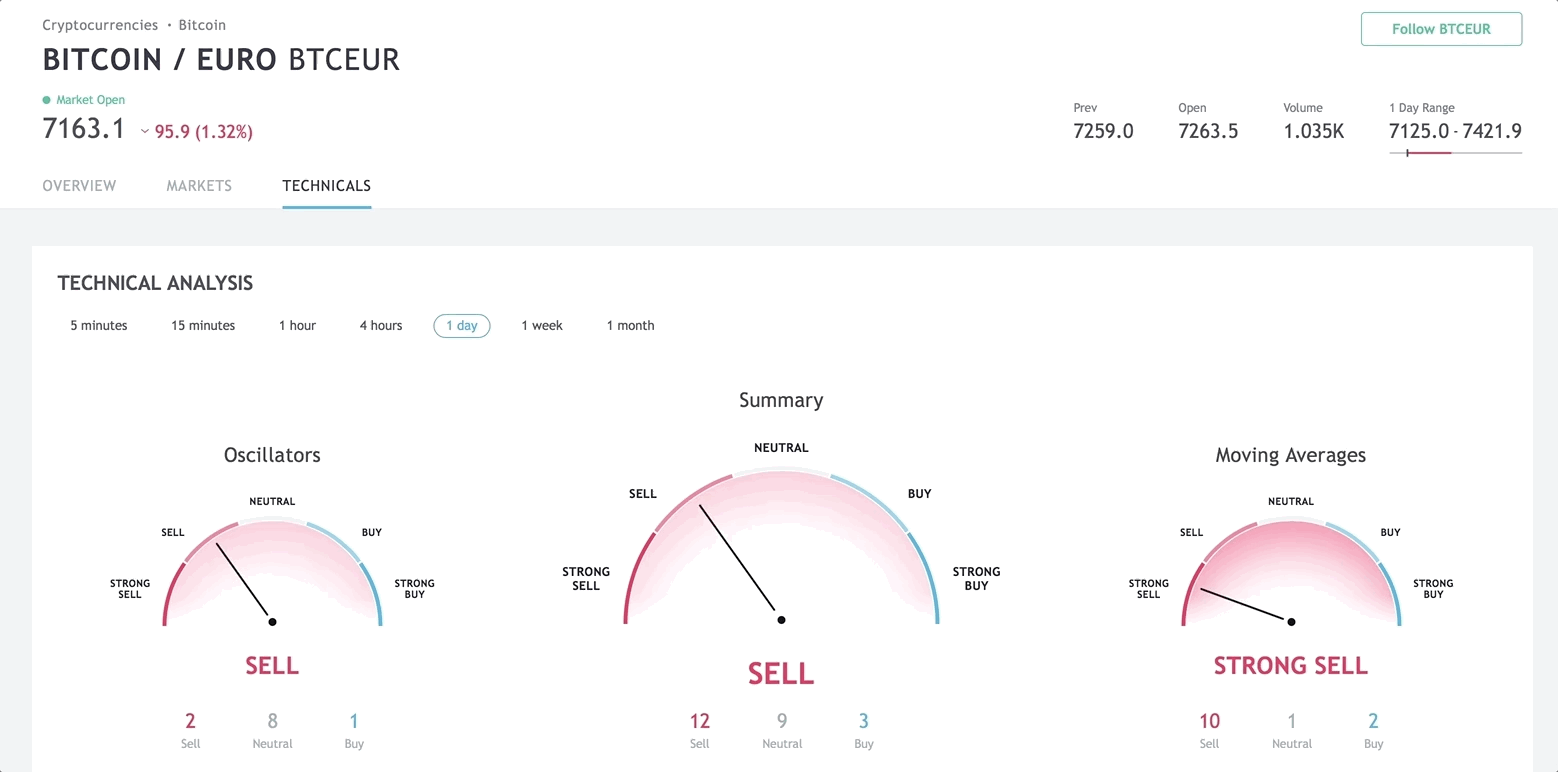Switch to the 1 month timeframe
The image size is (1558, 772).
(630, 325)
